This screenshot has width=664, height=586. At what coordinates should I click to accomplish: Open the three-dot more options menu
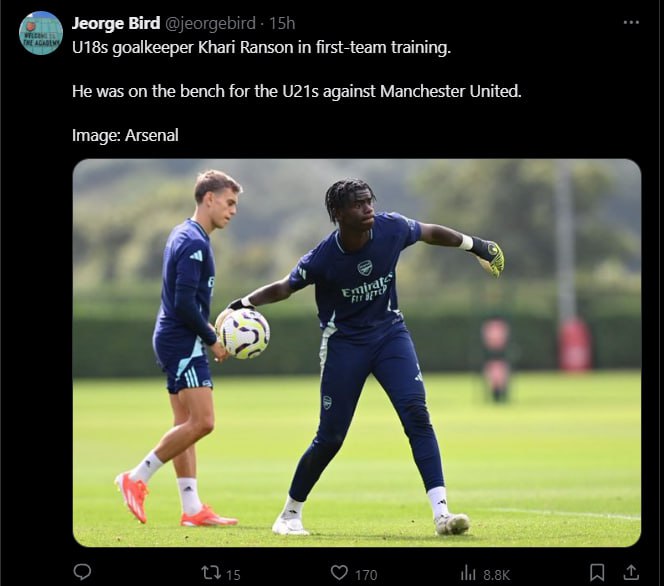[x=631, y=22]
